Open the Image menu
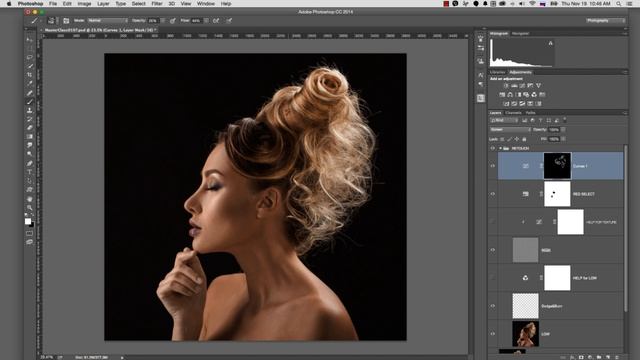The width and height of the screenshot is (640, 360). click(84, 4)
